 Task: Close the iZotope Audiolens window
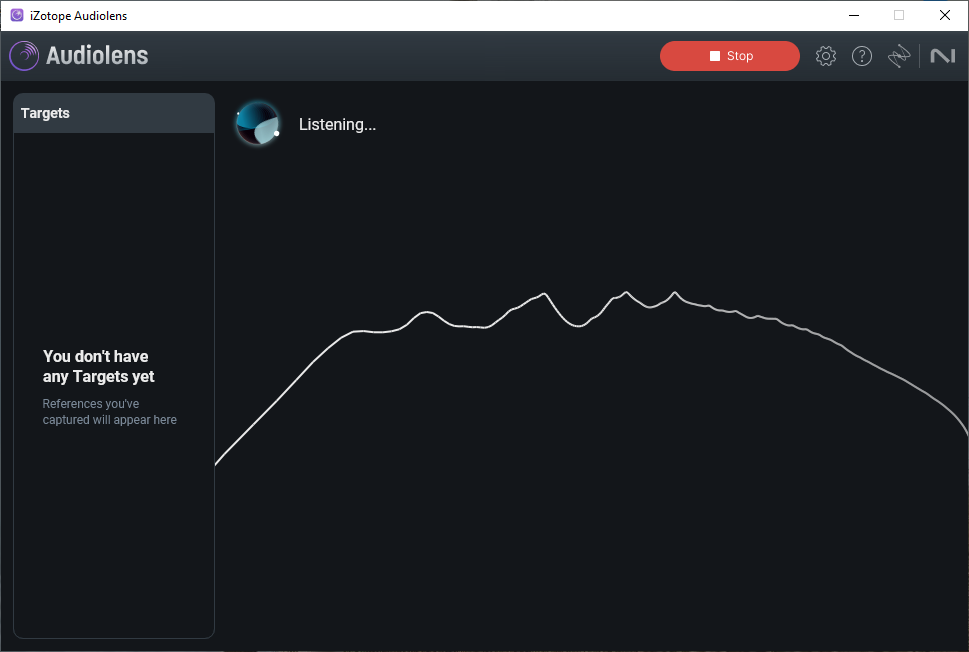(944, 15)
